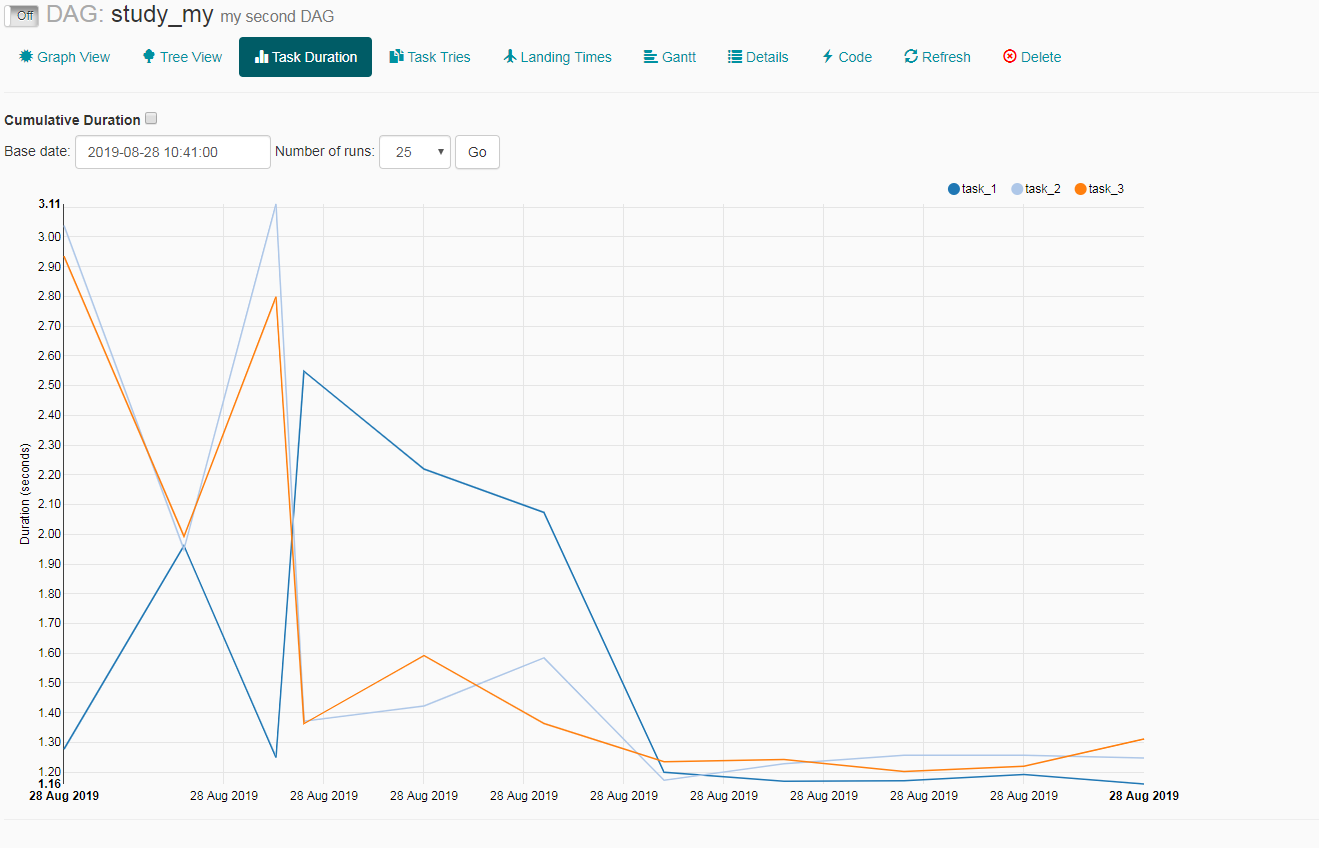Click the 1.16 minimum y-axis label
This screenshot has height=848, width=1319.
click(49, 783)
